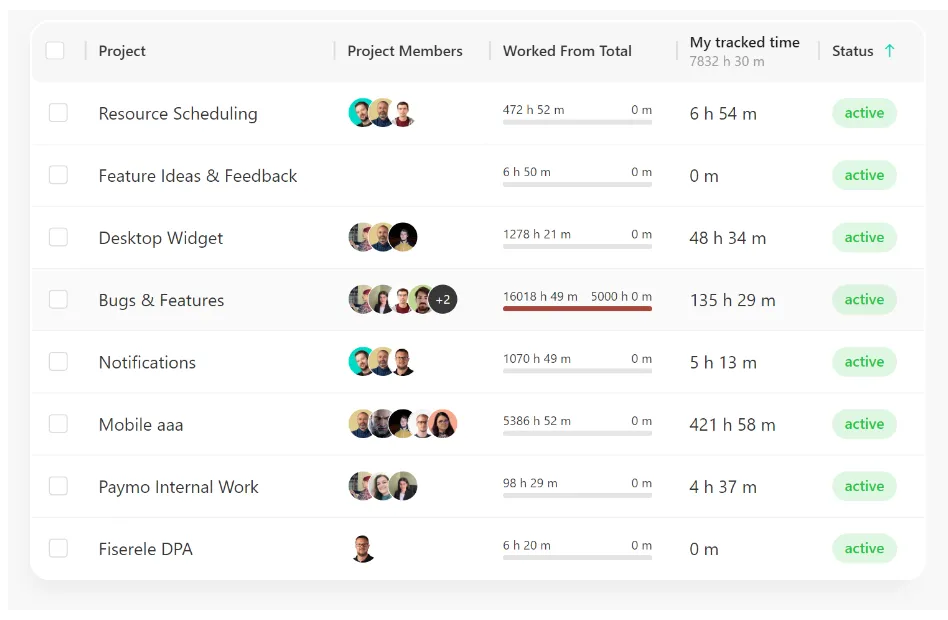
Task: Open the Resource Scheduling project
Action: pos(178,114)
